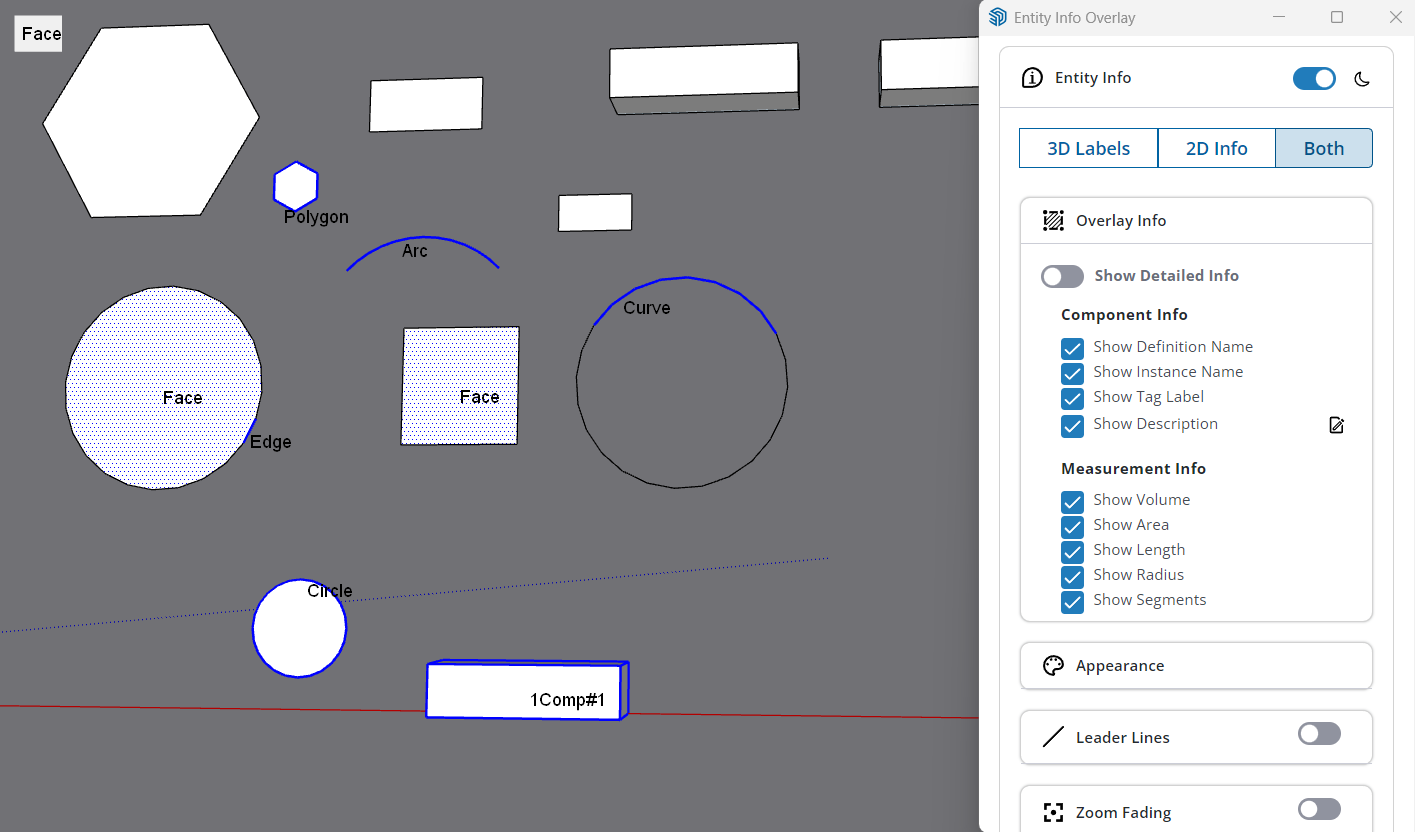Click the SketchUp extension logo in title bar
1415x832 pixels.
[997, 17]
